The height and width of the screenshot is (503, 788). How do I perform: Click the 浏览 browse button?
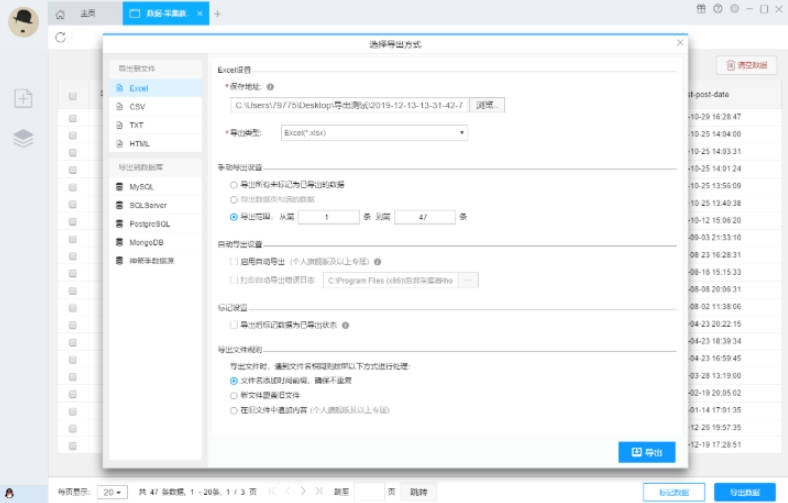coord(486,104)
